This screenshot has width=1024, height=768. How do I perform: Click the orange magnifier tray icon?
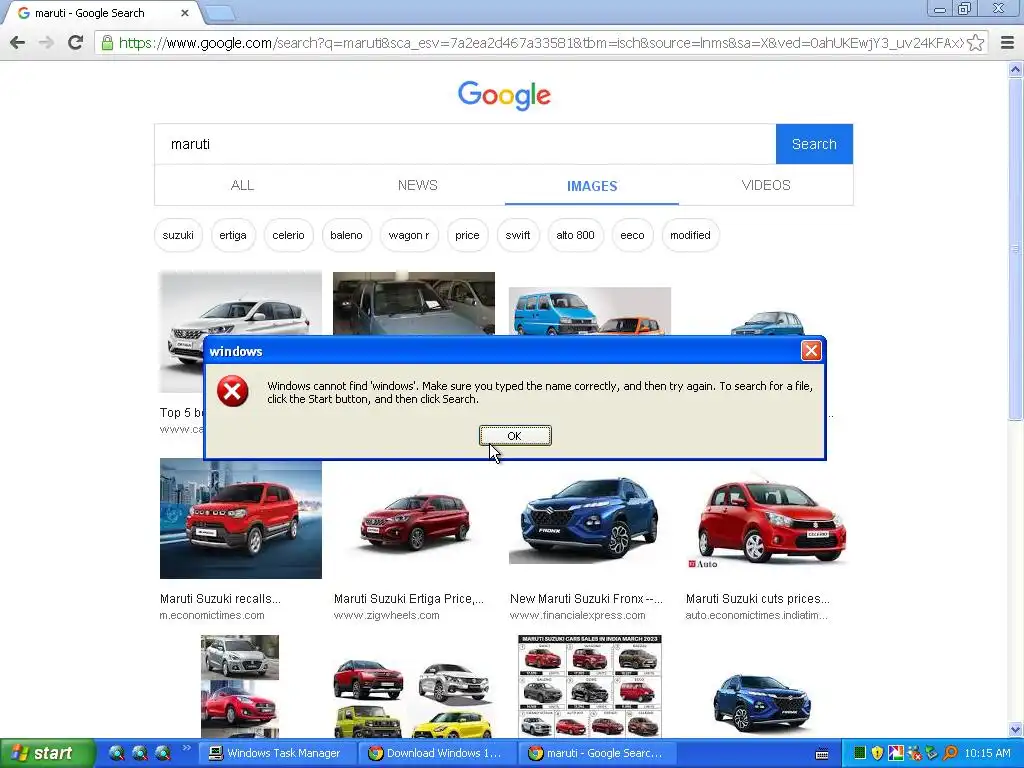point(950,753)
